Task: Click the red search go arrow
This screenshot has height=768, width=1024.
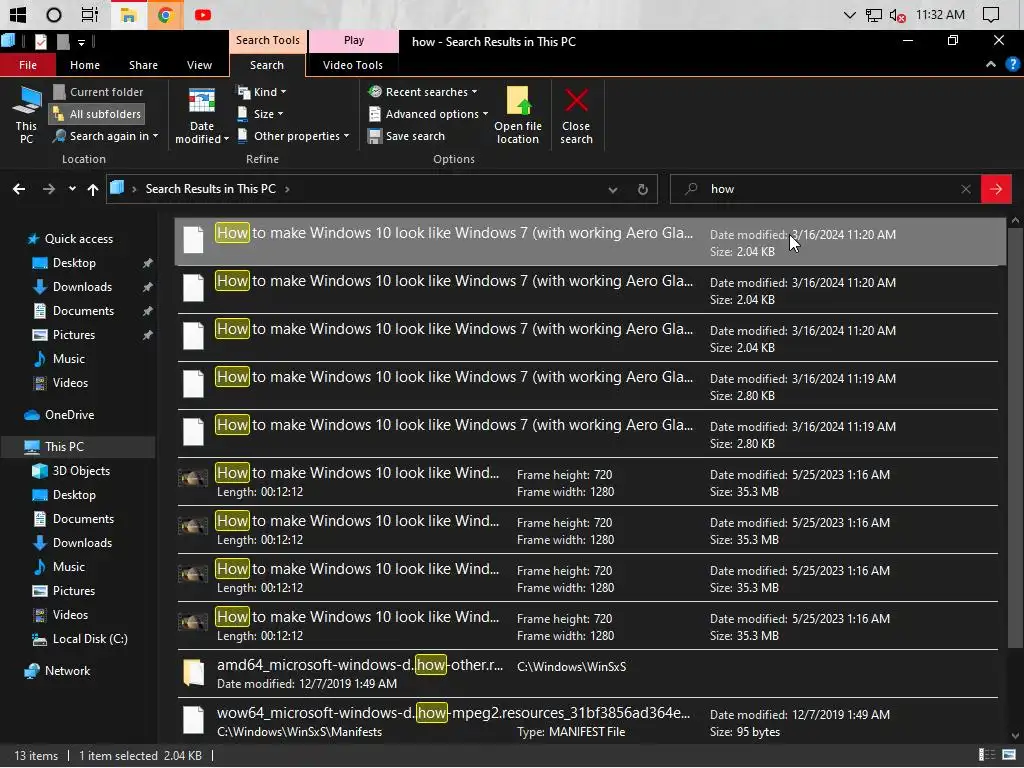Action: tap(996, 189)
